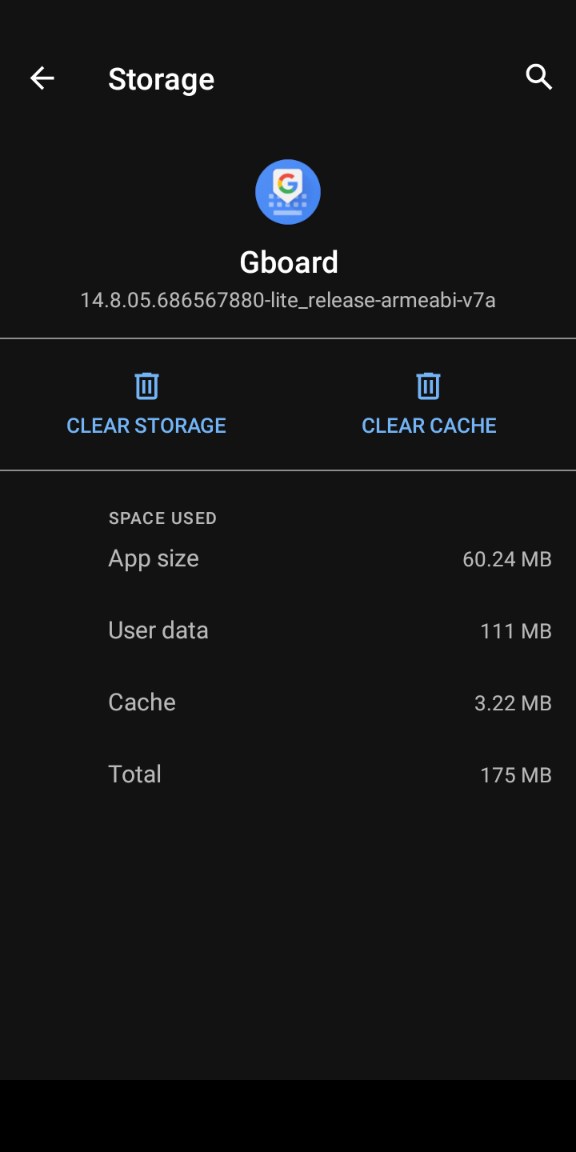576x1152 pixels.
Task: Tap the Storage page title
Action: point(161,79)
